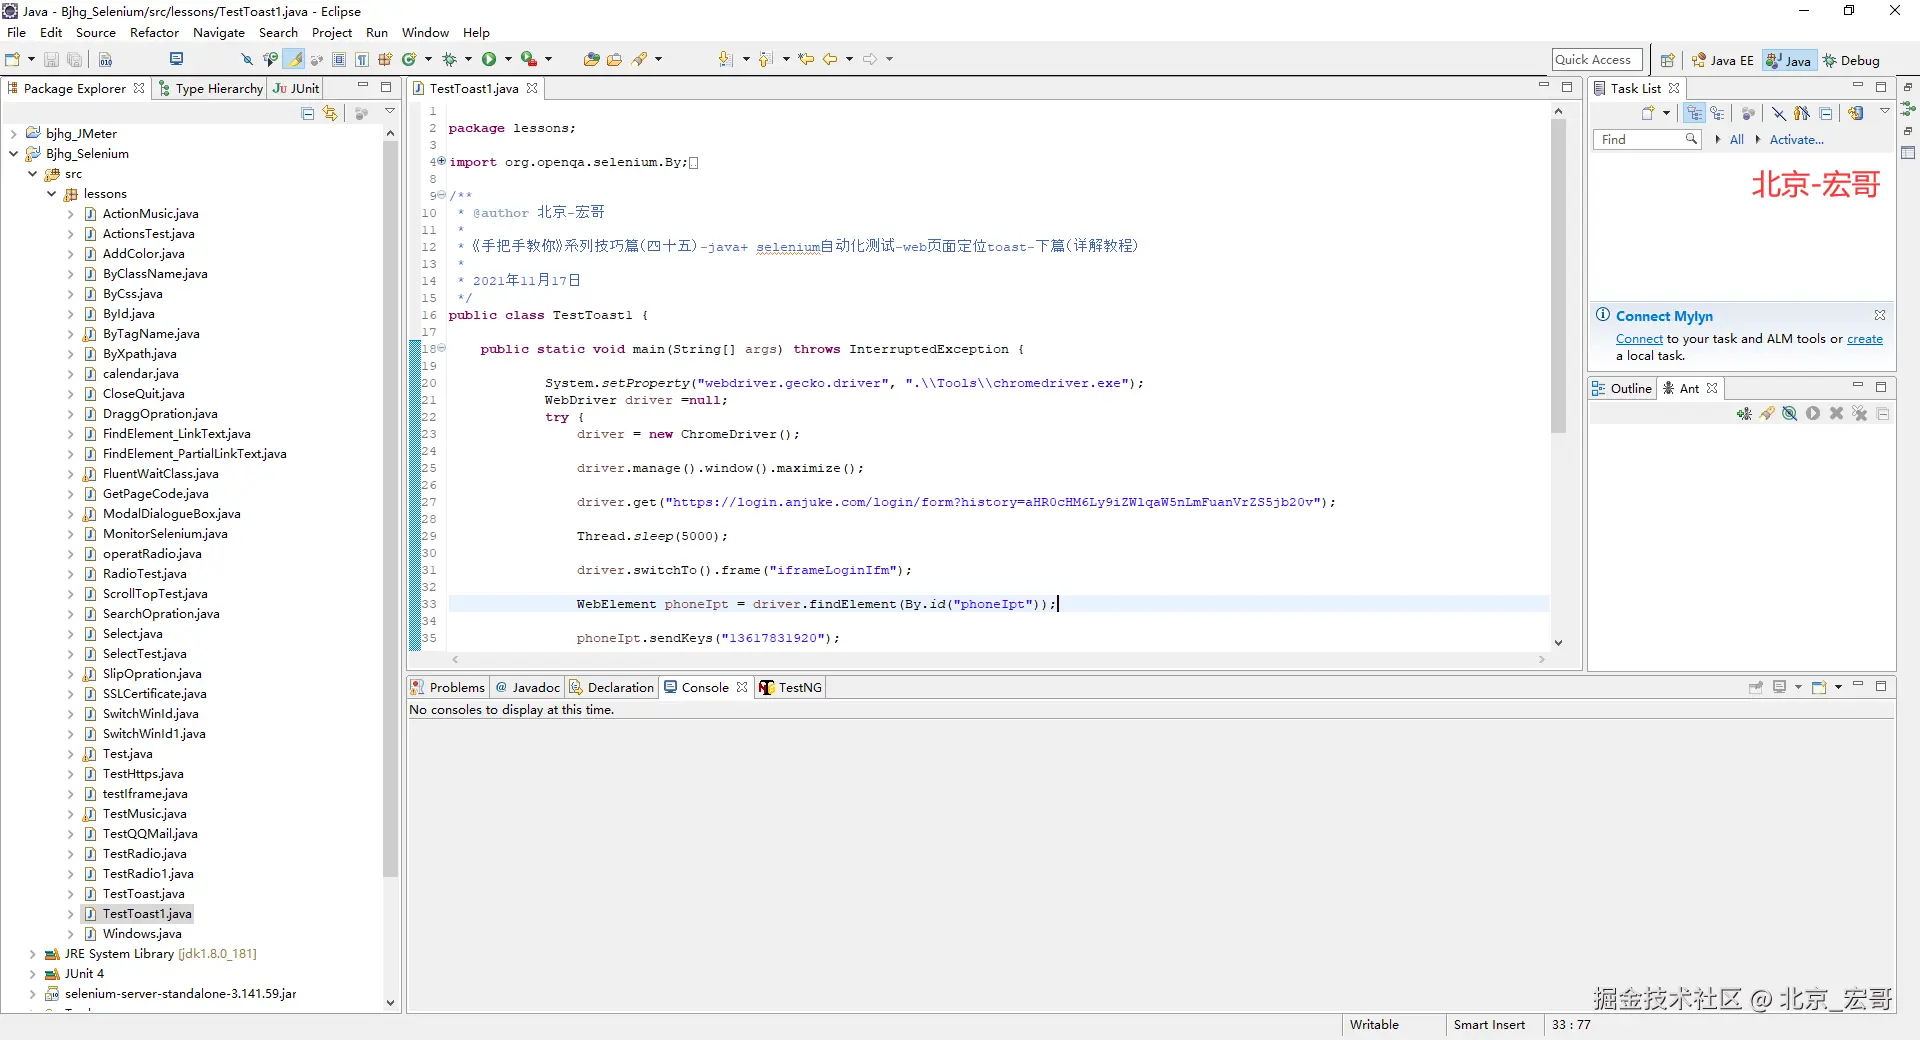Toggle Categorized view in Task List

pyautogui.click(x=1694, y=114)
